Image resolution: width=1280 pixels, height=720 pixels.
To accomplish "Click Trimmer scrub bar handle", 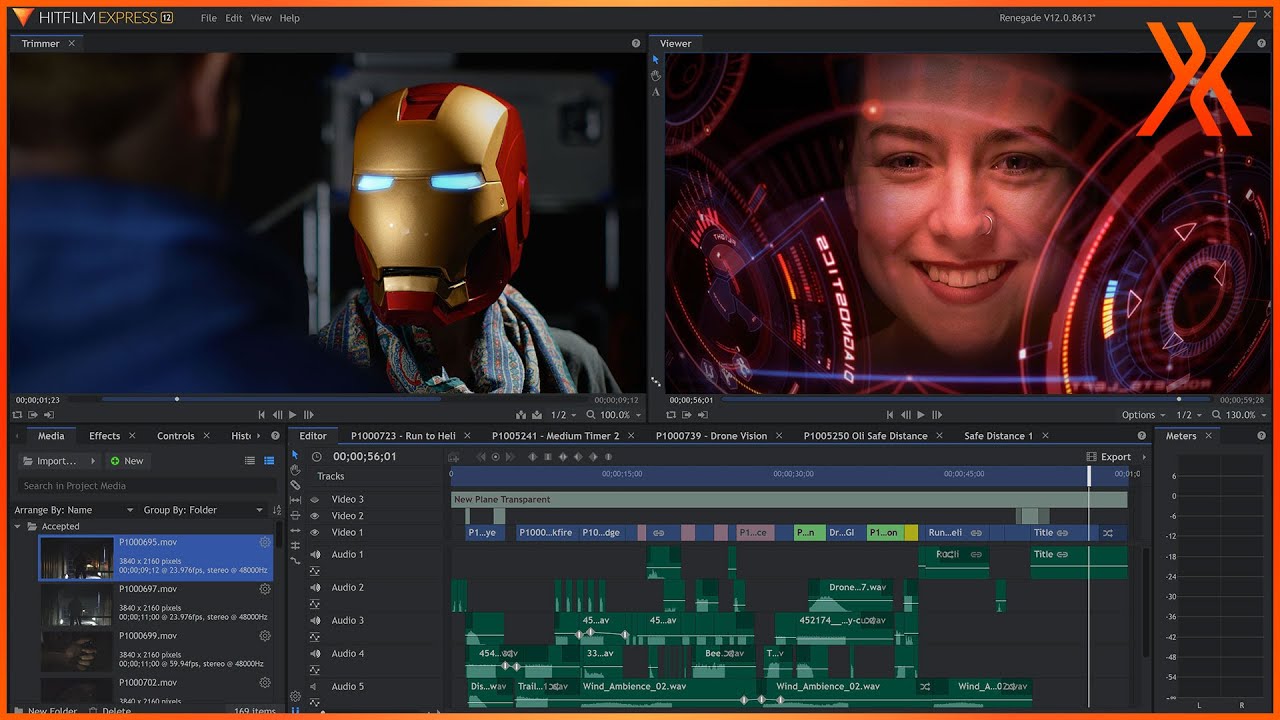I will tap(177, 399).
